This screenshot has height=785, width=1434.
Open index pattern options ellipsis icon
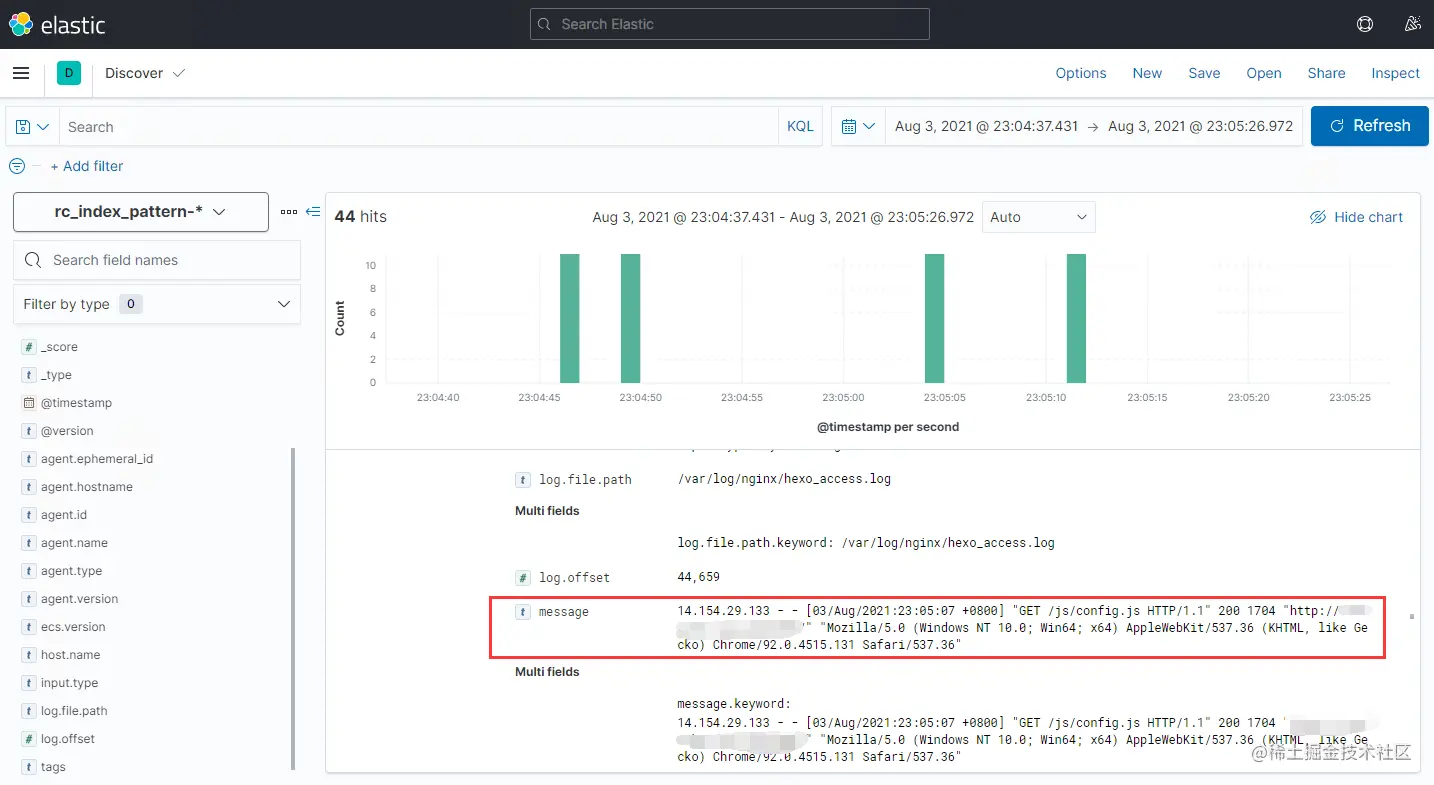click(288, 212)
